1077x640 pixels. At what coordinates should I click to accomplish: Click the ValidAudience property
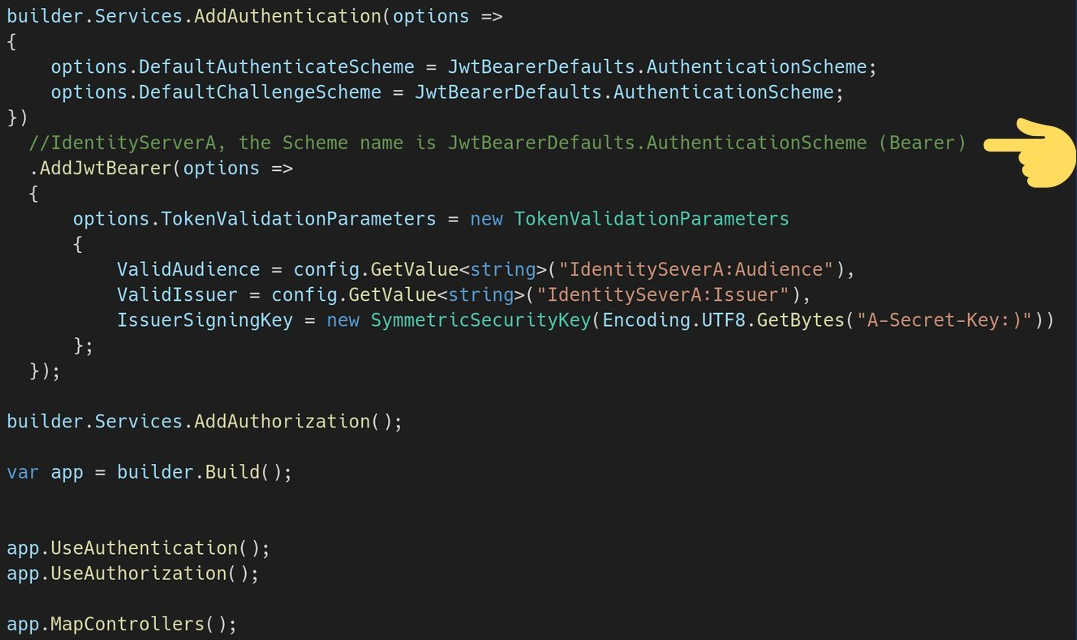click(188, 270)
